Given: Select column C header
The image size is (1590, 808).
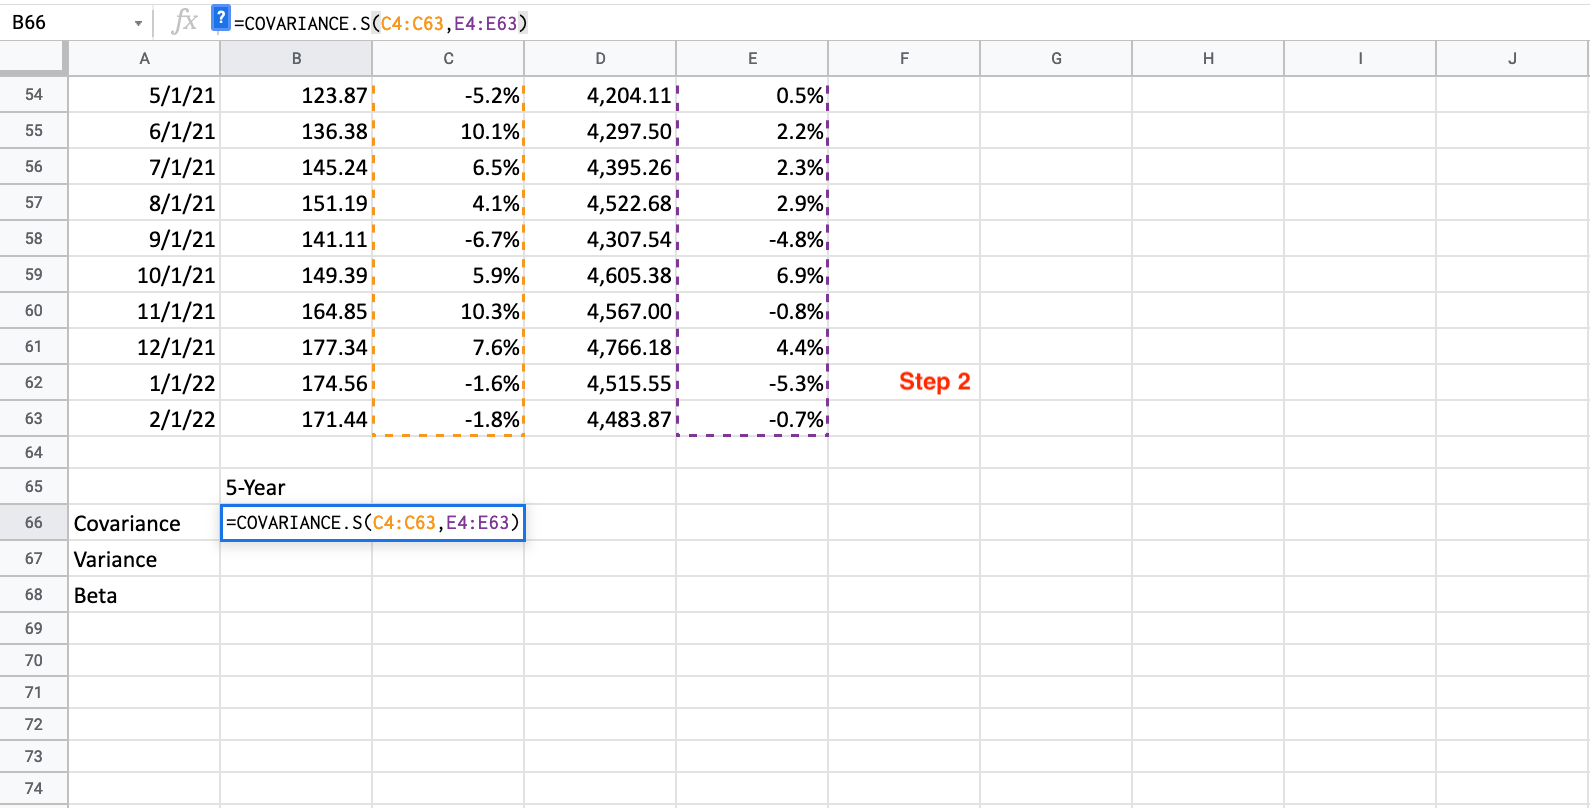Looking at the screenshot, I should (448, 59).
